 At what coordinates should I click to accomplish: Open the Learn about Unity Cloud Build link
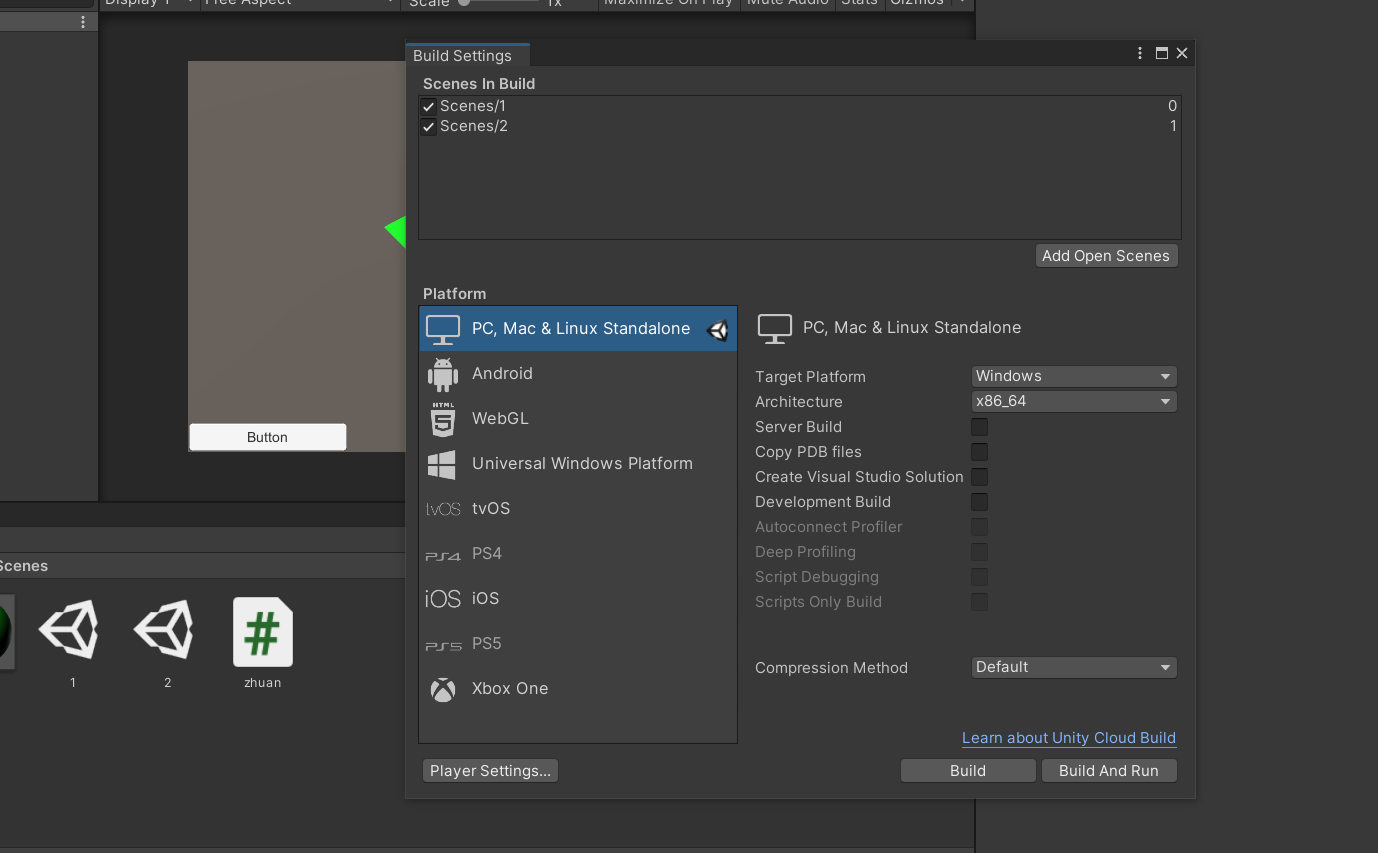pos(1069,738)
